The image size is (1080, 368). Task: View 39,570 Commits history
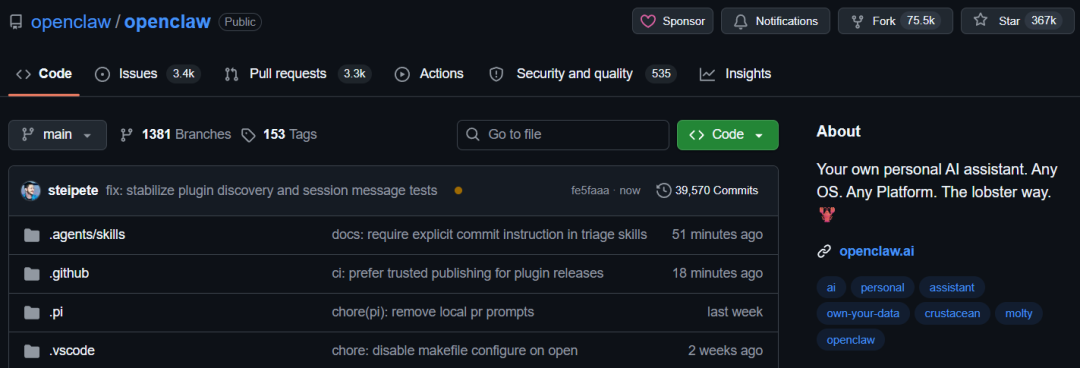point(707,191)
